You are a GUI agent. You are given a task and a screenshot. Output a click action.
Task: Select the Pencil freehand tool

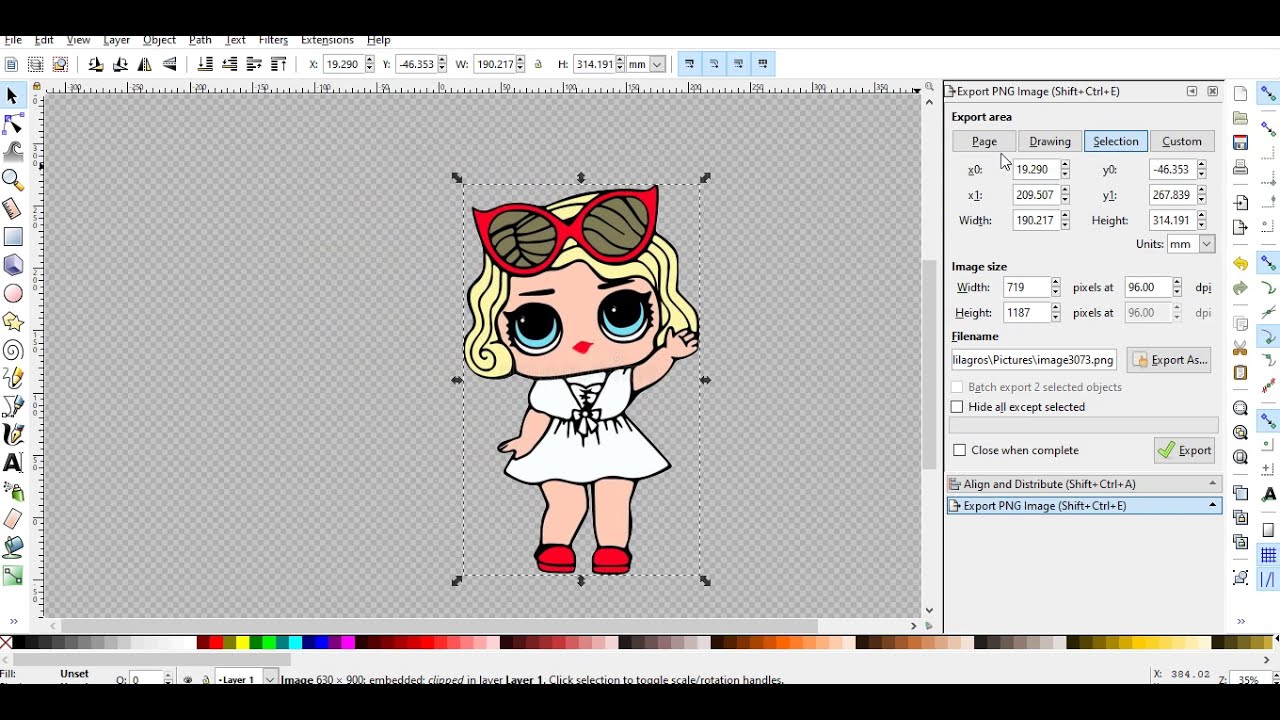tap(13, 379)
